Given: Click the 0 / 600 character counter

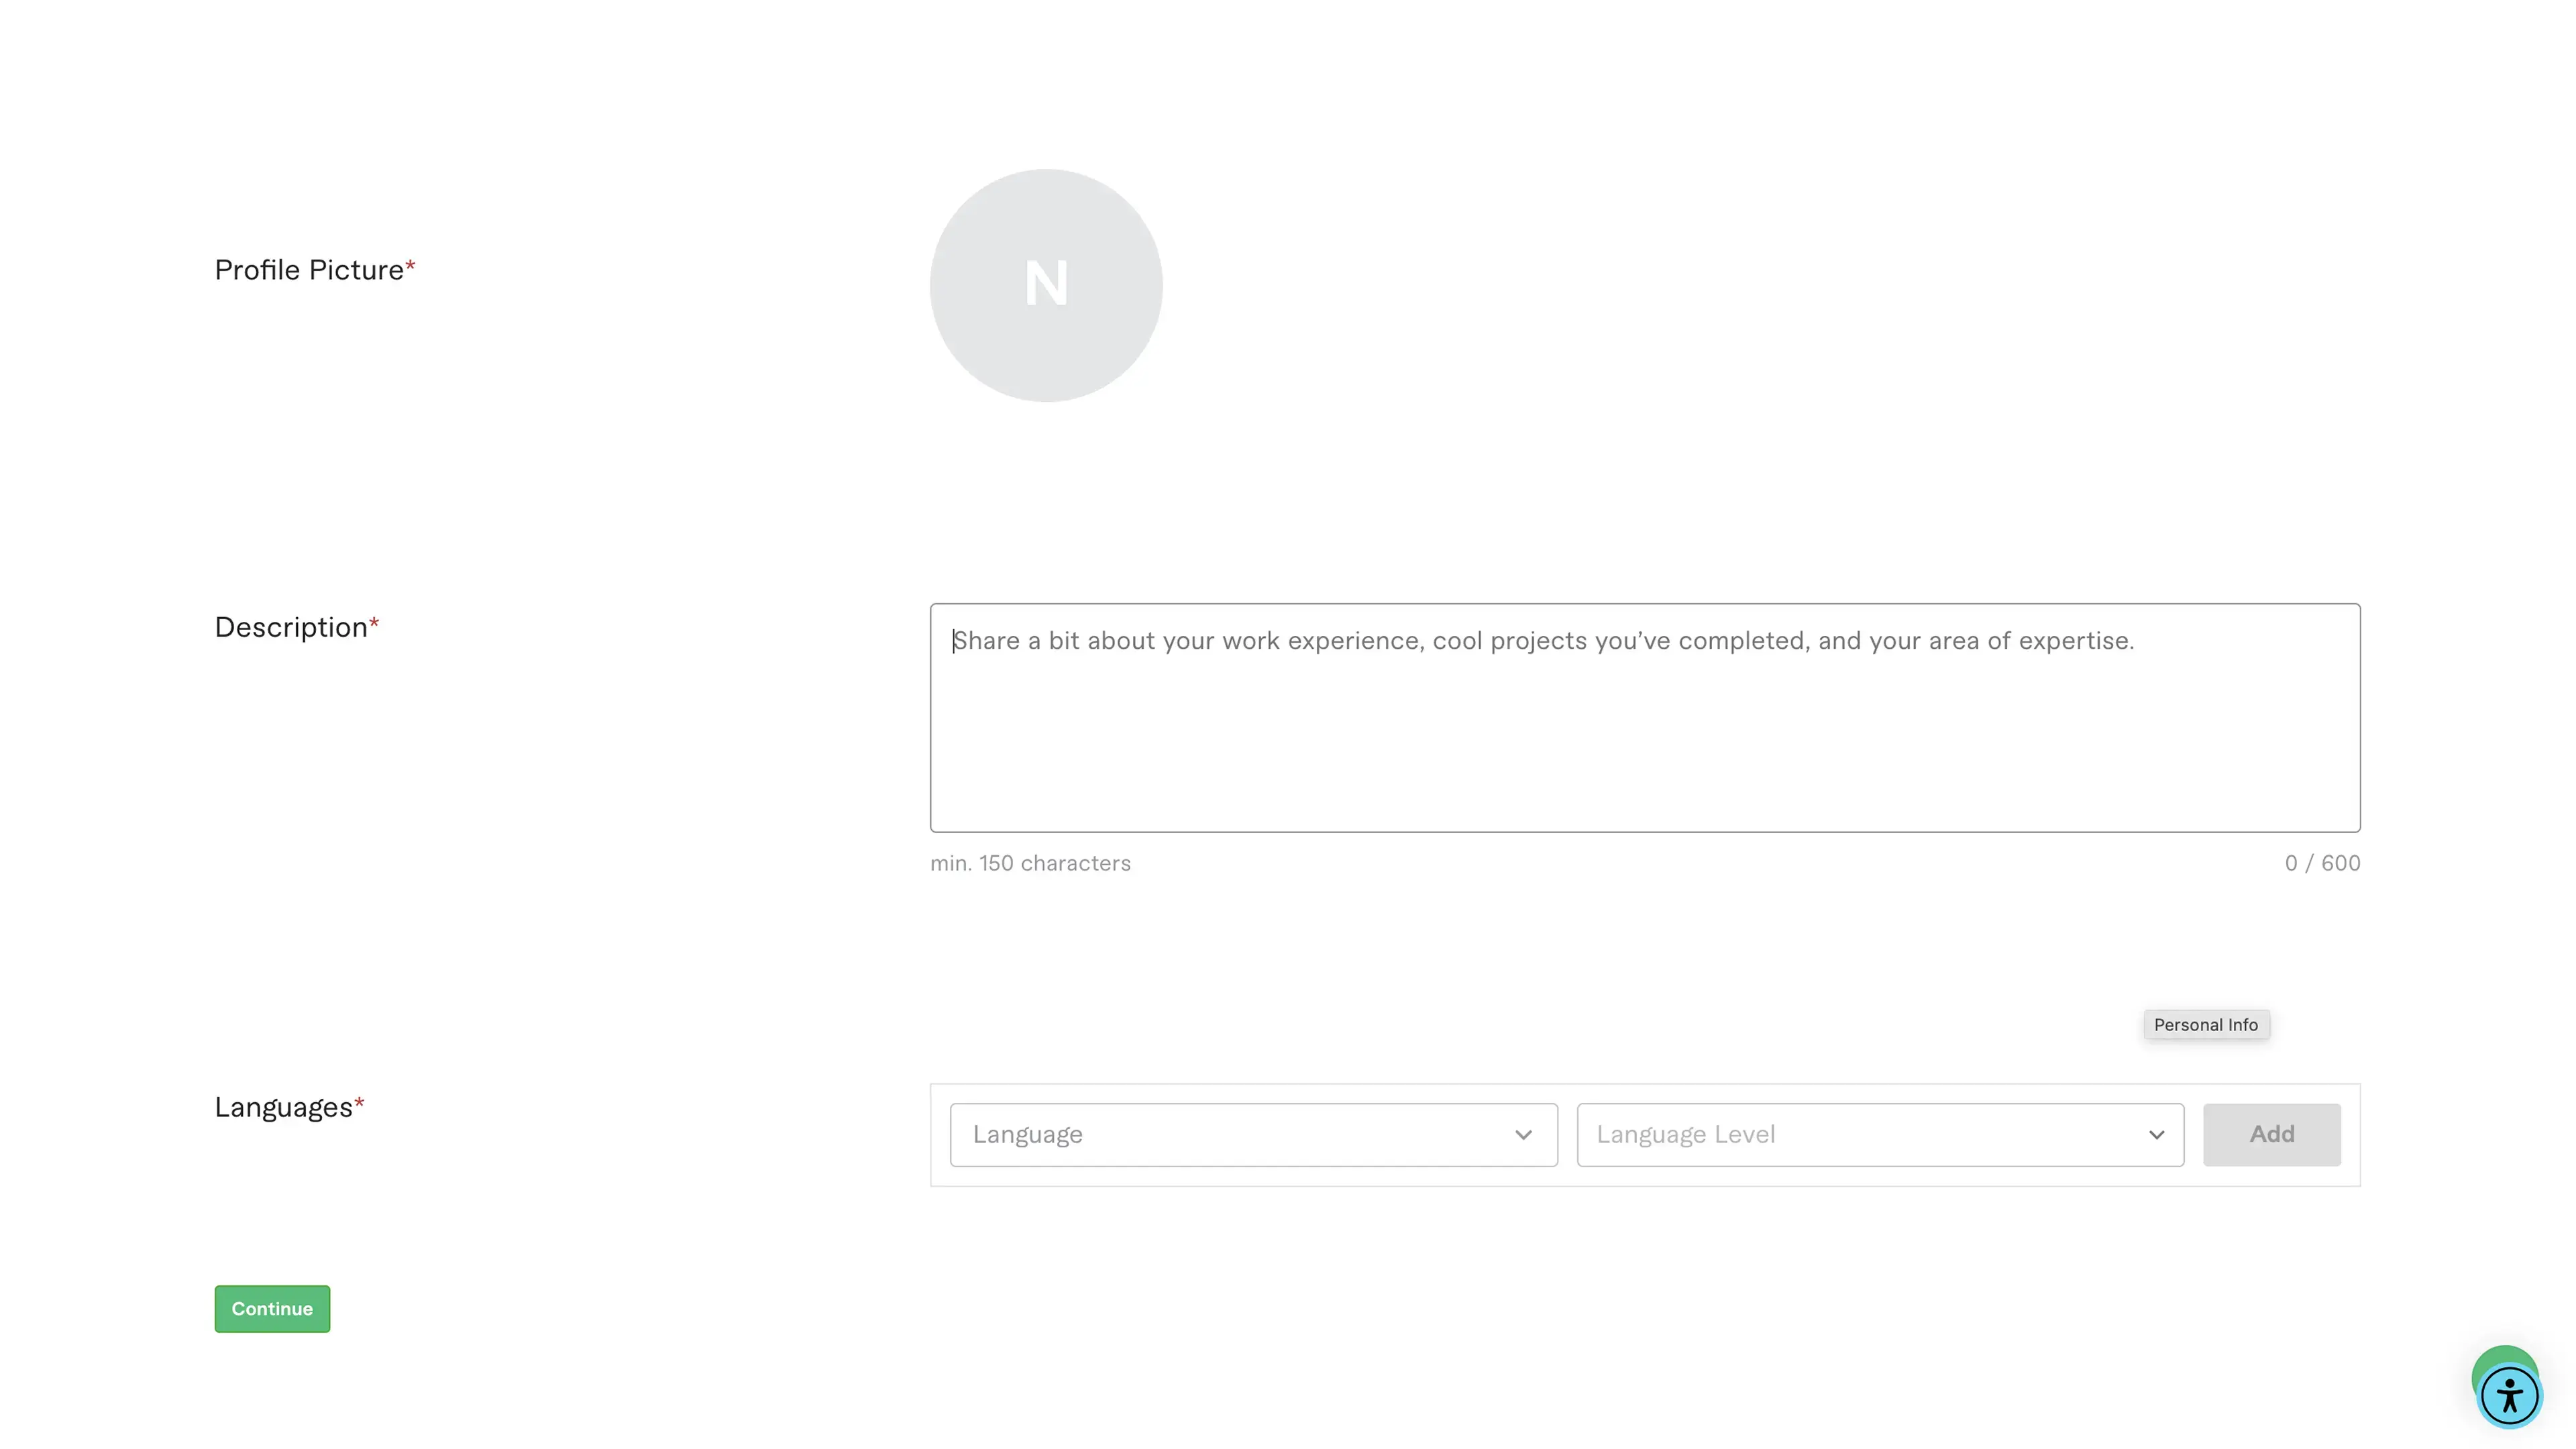Looking at the screenshot, I should click(x=2321, y=863).
